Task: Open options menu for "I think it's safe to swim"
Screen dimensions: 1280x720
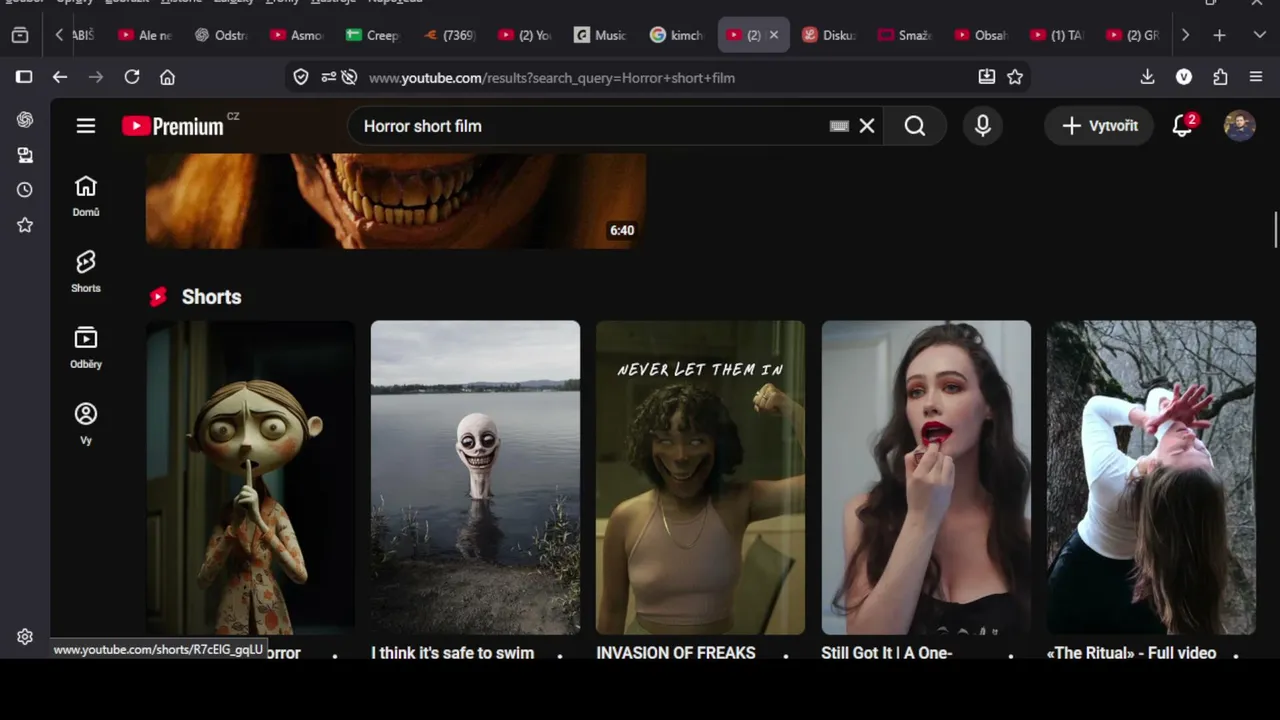Action: pyautogui.click(x=560, y=654)
